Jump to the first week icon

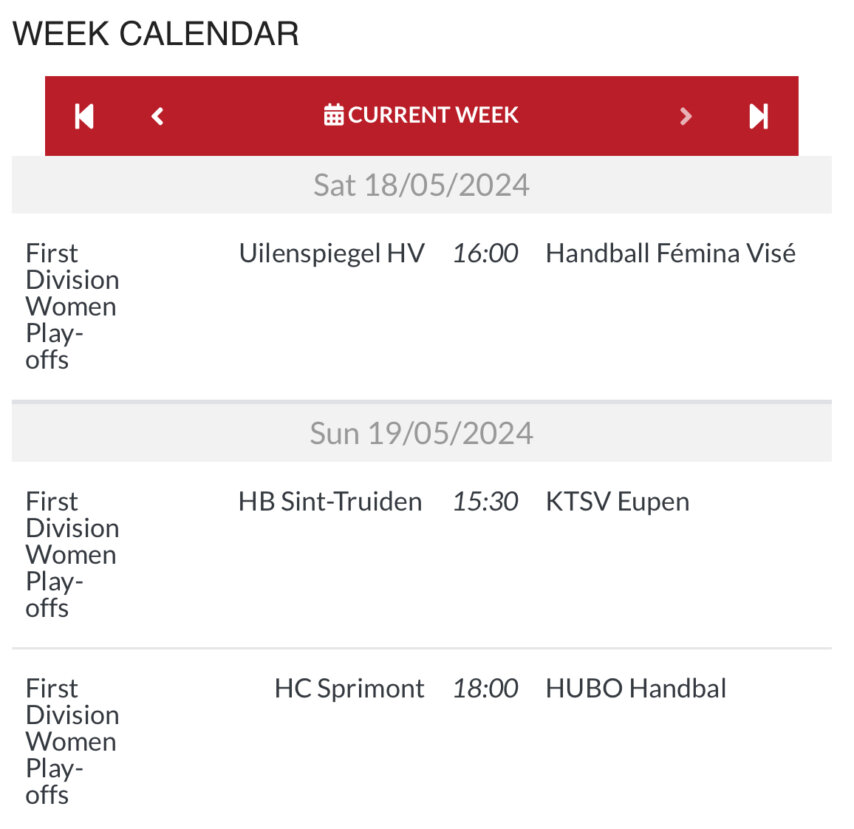point(84,116)
